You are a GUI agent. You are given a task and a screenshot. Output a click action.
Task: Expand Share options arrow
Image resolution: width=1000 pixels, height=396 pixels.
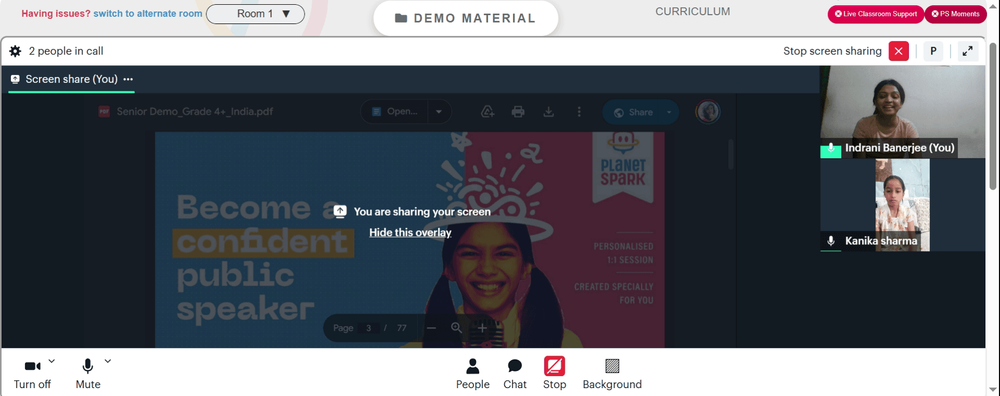[x=669, y=112]
